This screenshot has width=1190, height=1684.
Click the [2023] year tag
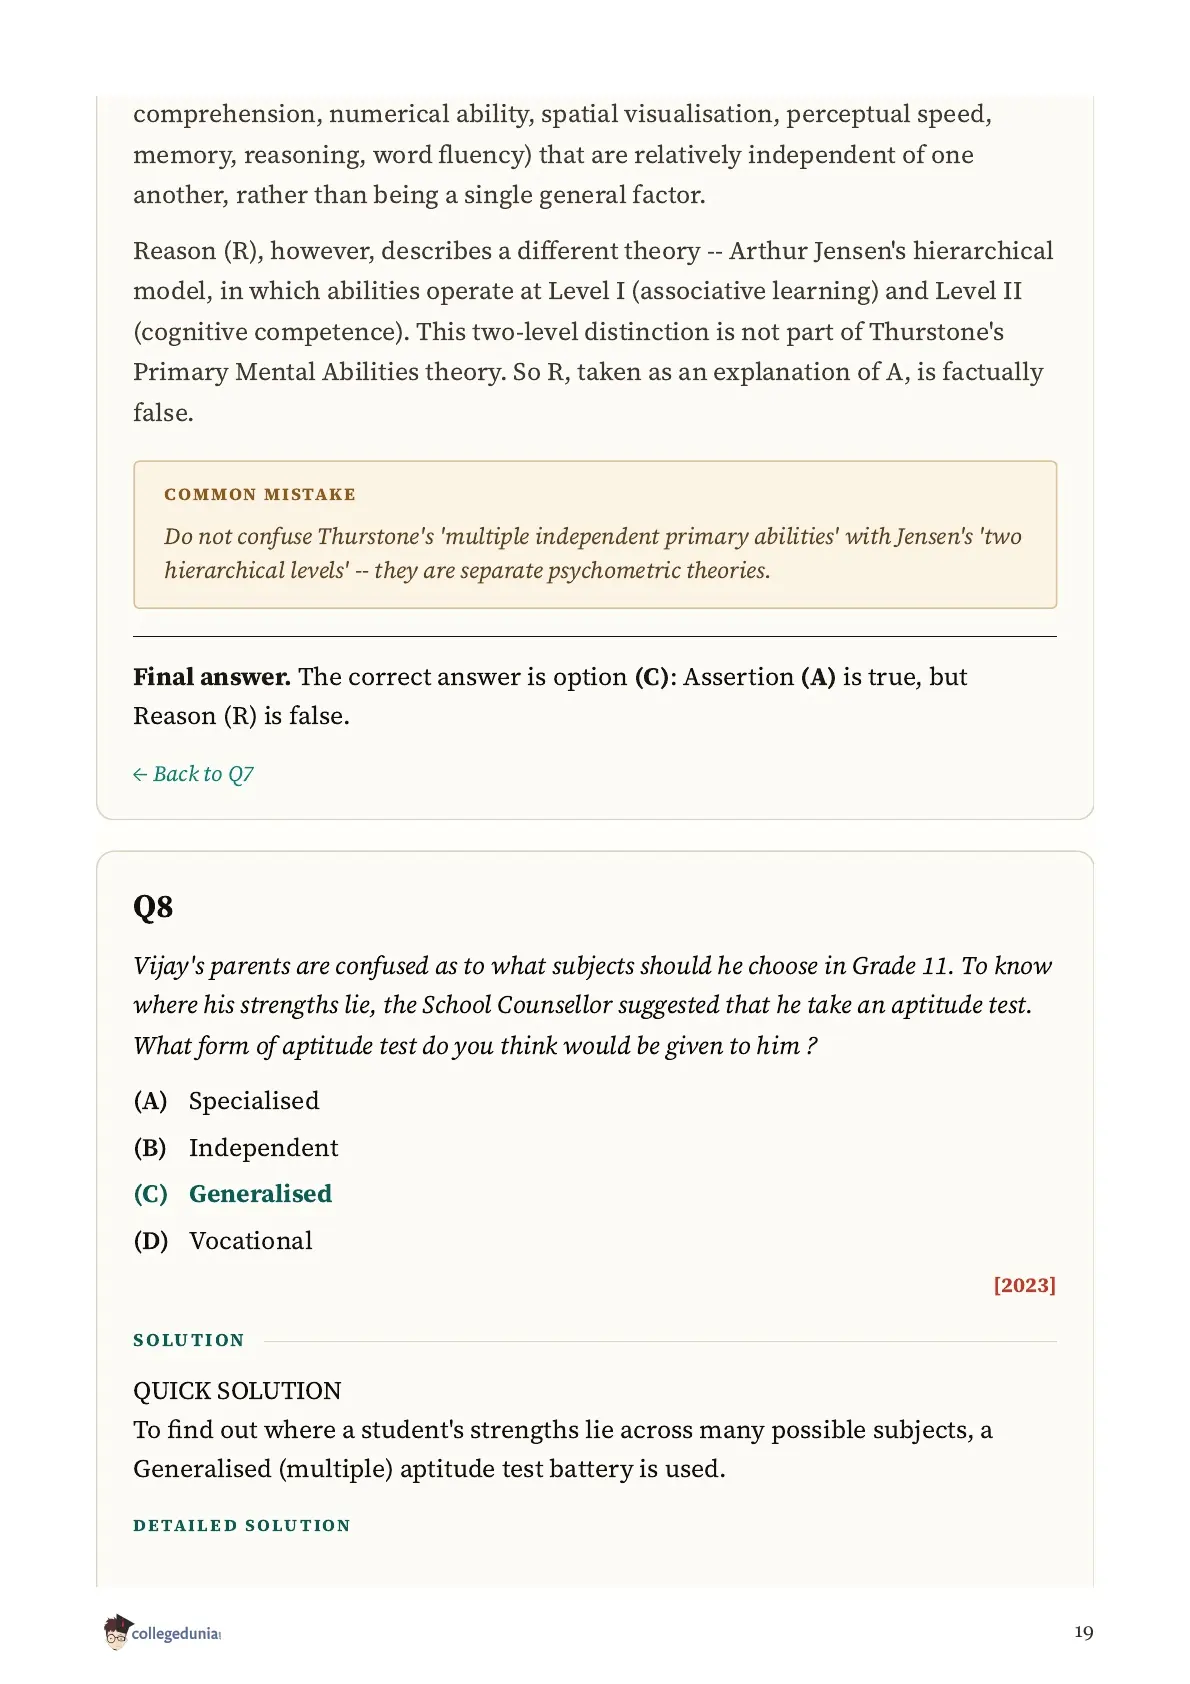click(x=1024, y=1285)
